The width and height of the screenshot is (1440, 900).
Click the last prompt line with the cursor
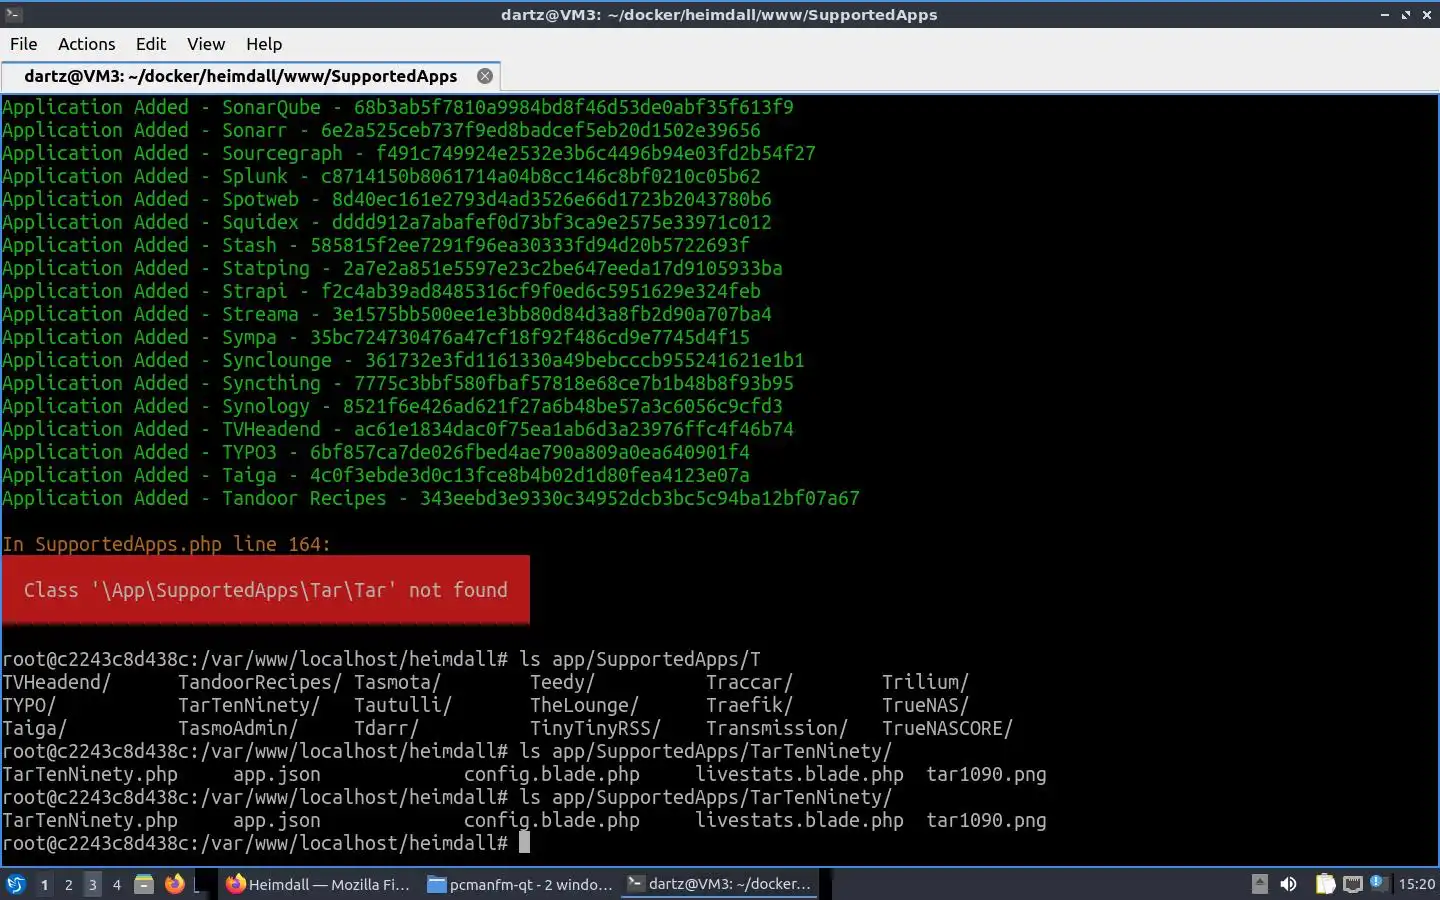tap(266, 843)
